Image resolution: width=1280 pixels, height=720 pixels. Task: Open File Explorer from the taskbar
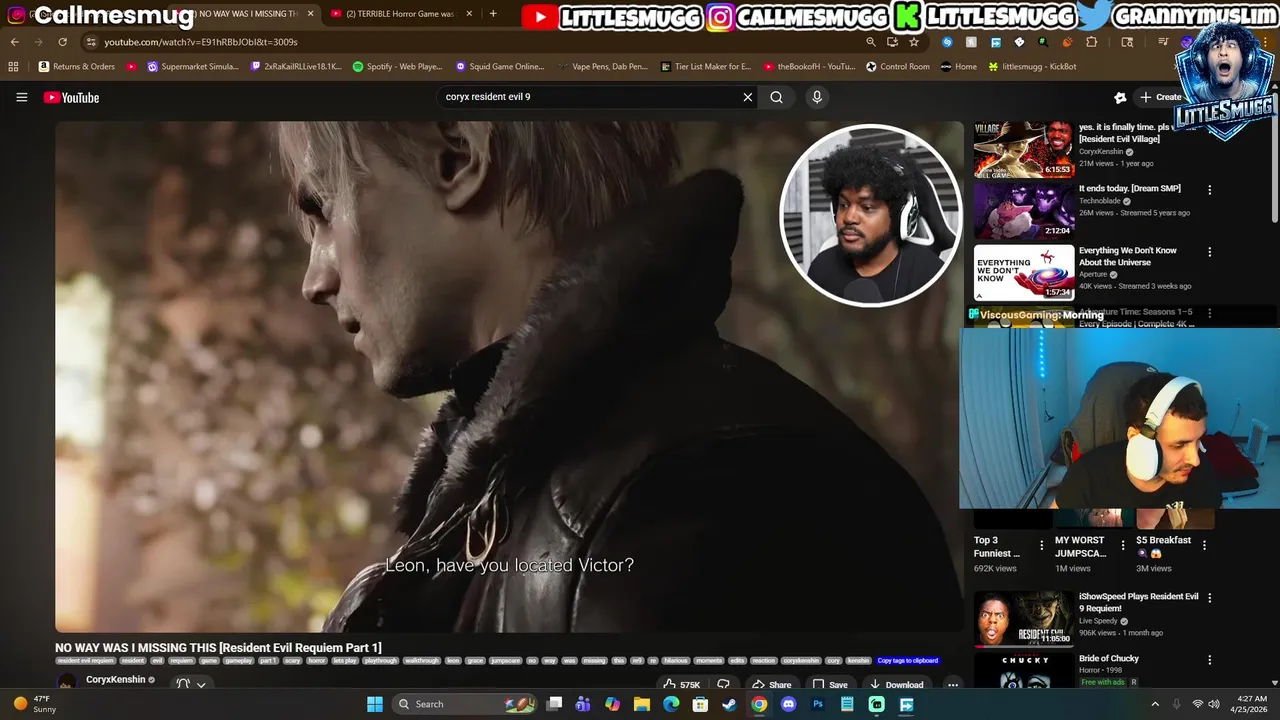point(642,704)
